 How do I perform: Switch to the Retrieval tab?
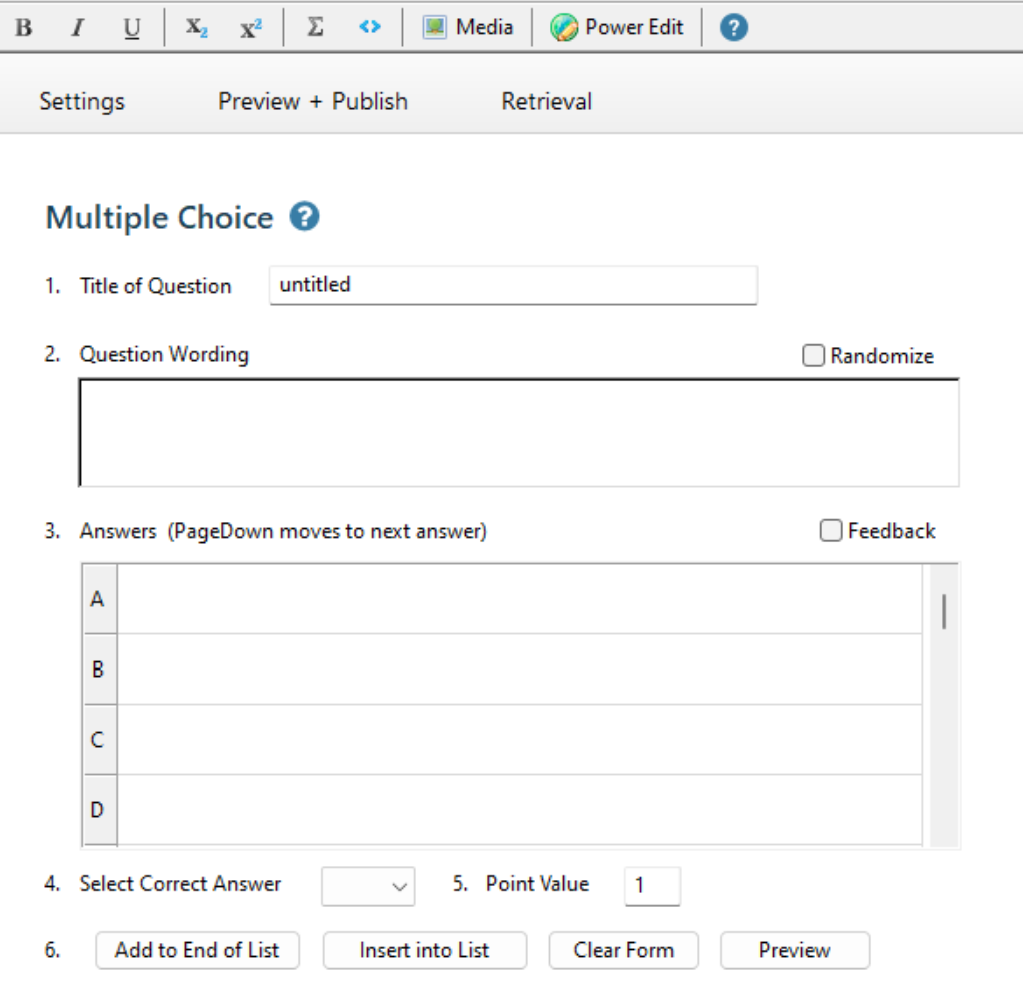[x=547, y=101]
